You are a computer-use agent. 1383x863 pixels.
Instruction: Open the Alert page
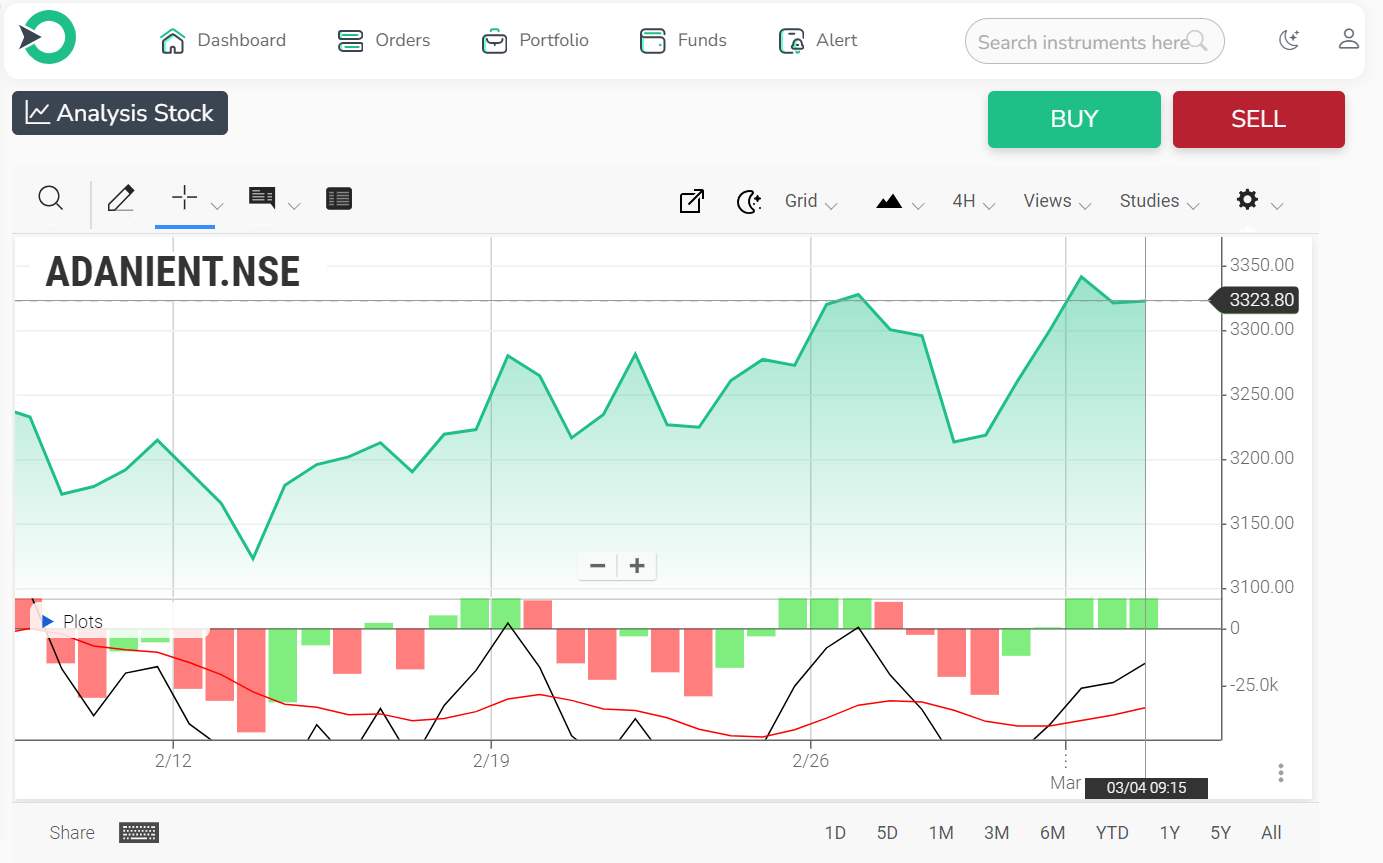click(x=818, y=41)
